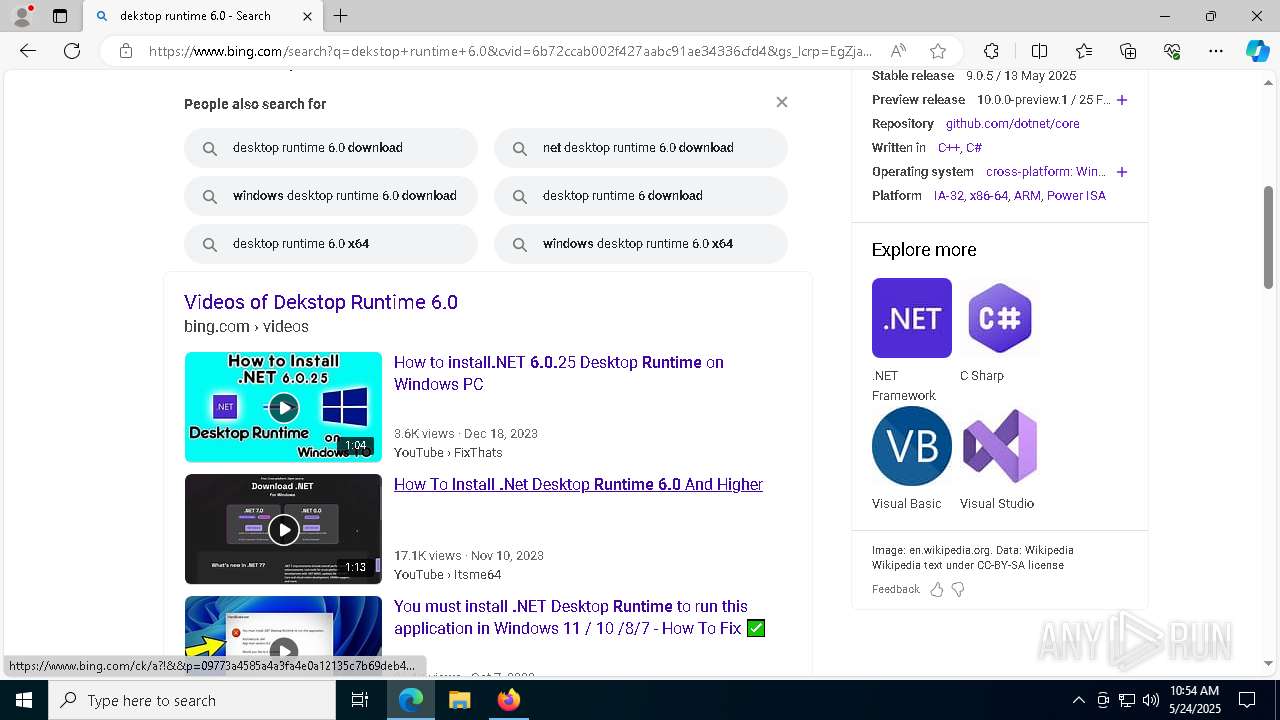This screenshot has width=1280, height=720.
Task: Search 'desktop runtime 6.0 x64' suggestion
Action: (331, 244)
